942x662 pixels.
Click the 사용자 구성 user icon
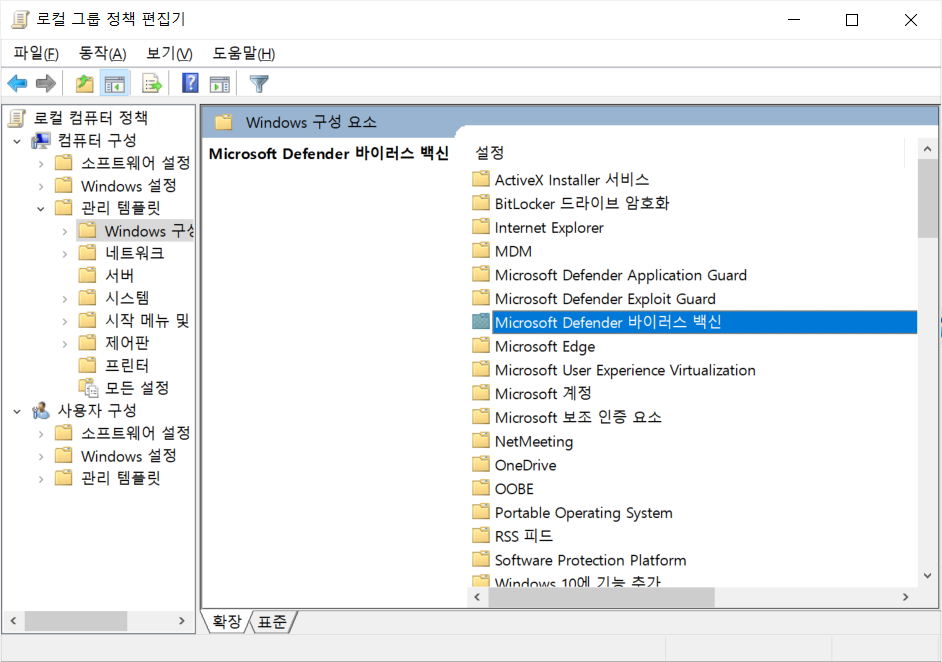click(x=41, y=410)
